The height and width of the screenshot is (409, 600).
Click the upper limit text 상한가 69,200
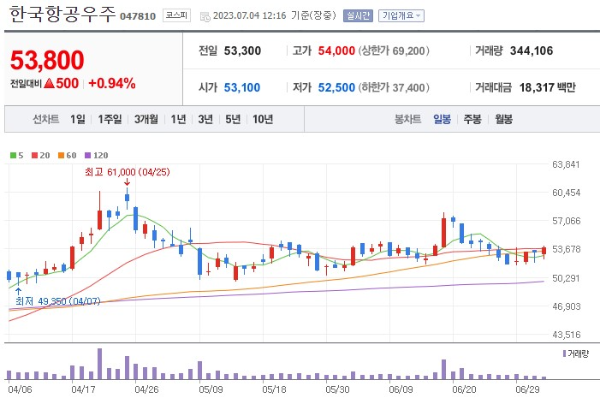tap(393, 51)
